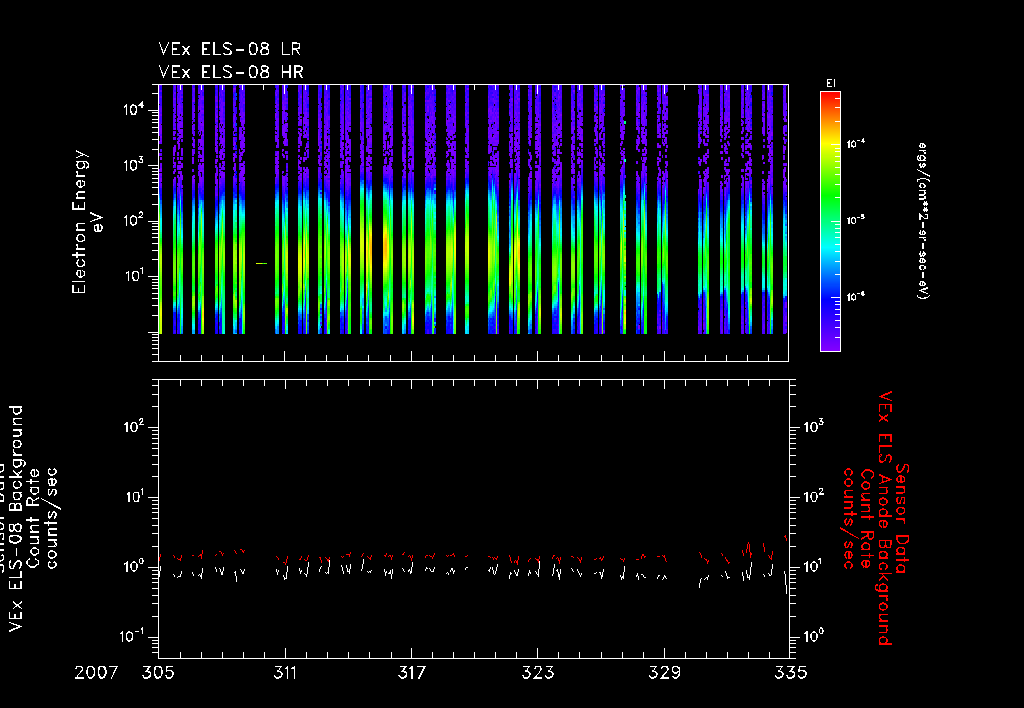Click the day 335 x-axis tick label
The image size is (1024, 708).
(x=790, y=672)
